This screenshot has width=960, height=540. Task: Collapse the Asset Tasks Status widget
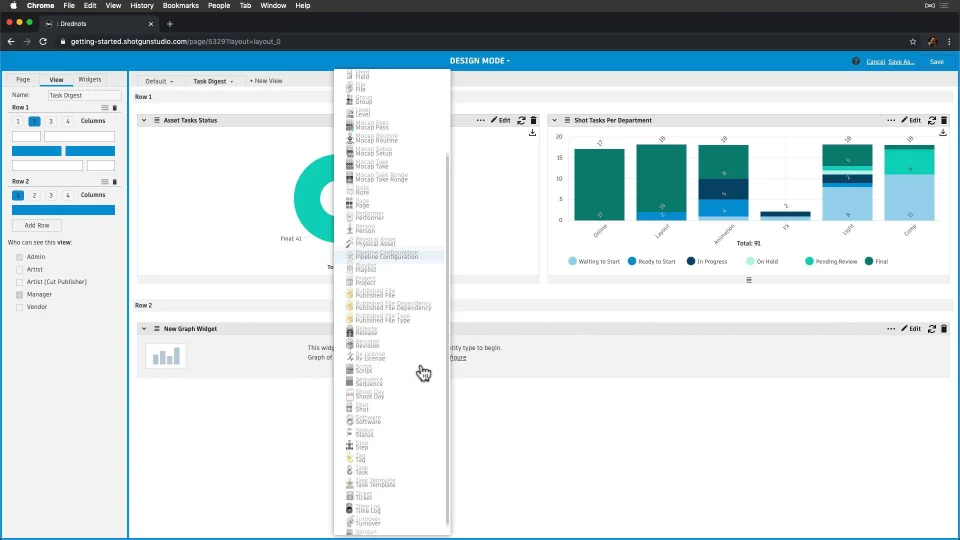click(144, 121)
